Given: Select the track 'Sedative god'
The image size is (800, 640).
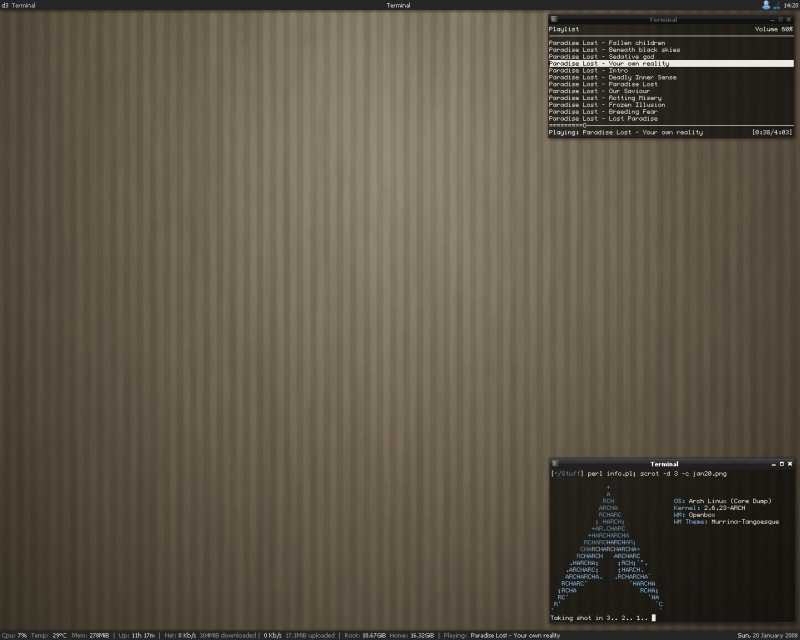Looking at the screenshot, I should 602,57.
